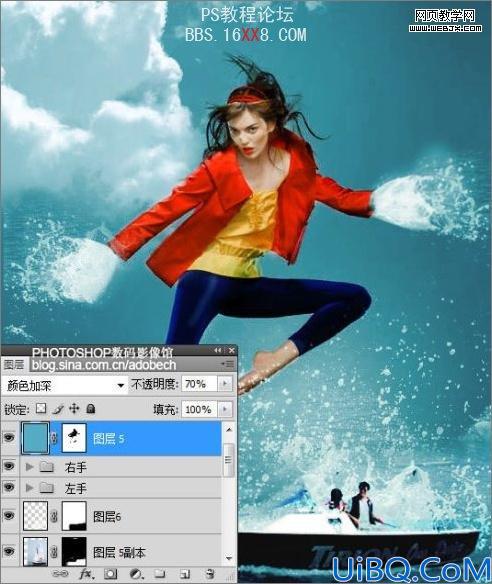The width and height of the screenshot is (492, 584).
Task: Click mask link icon on 图层 5副本
Action: [54, 552]
